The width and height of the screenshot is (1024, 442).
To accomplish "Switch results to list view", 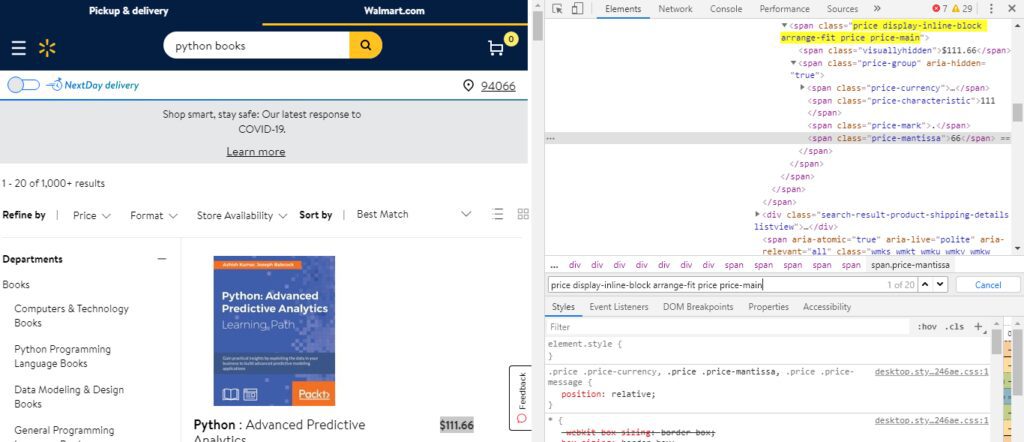I will click(498, 214).
